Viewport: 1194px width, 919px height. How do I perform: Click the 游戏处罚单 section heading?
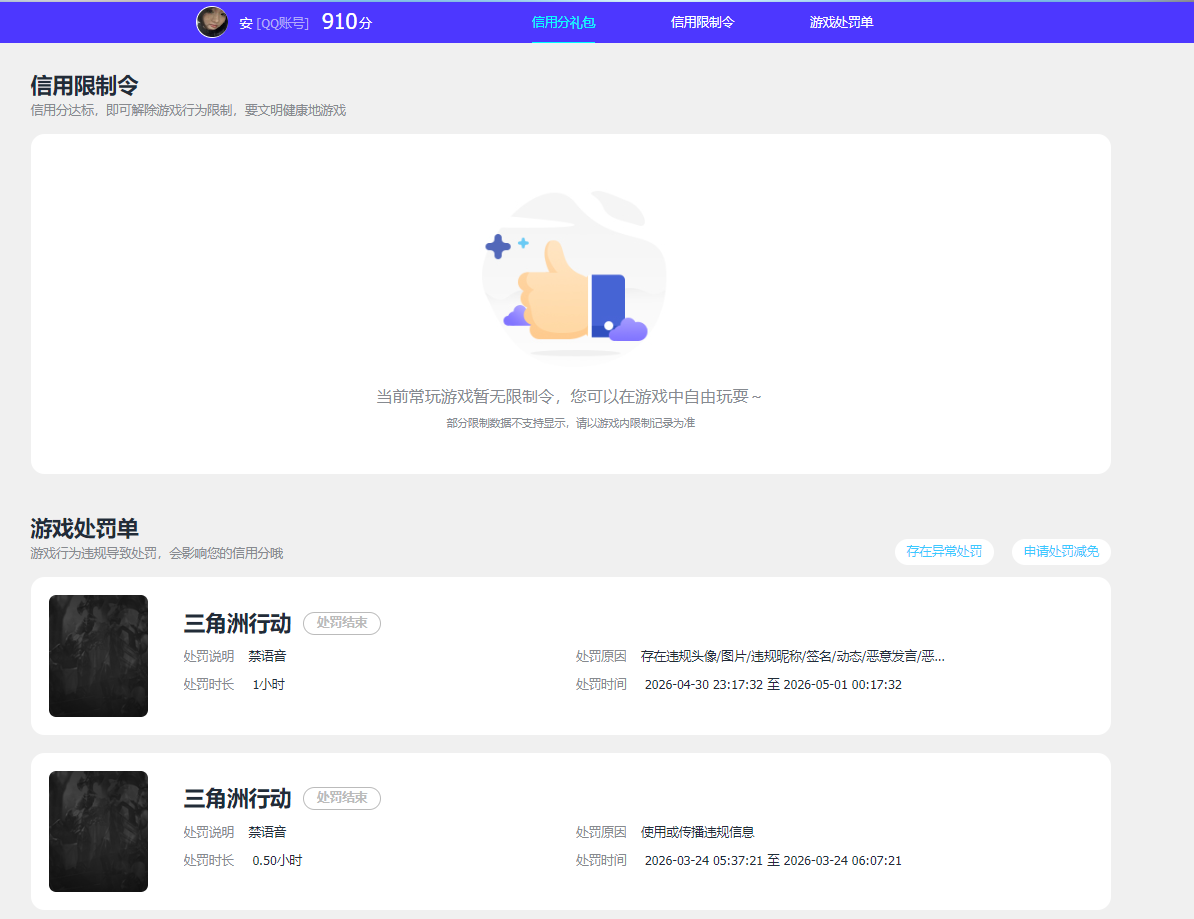click(x=85, y=528)
